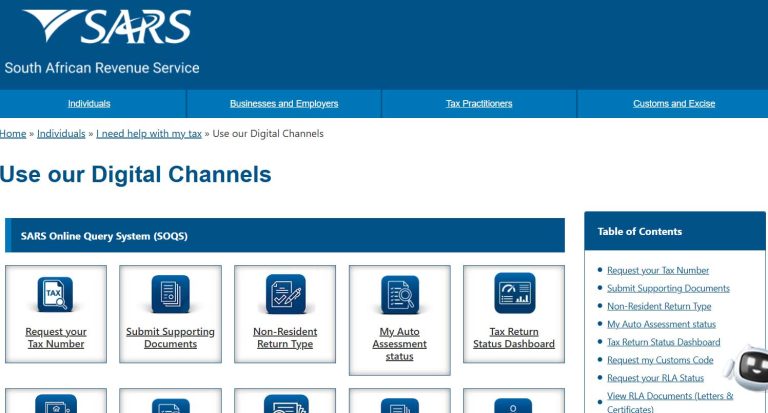Navigate to Individuals breadcrumb link

click(61, 133)
